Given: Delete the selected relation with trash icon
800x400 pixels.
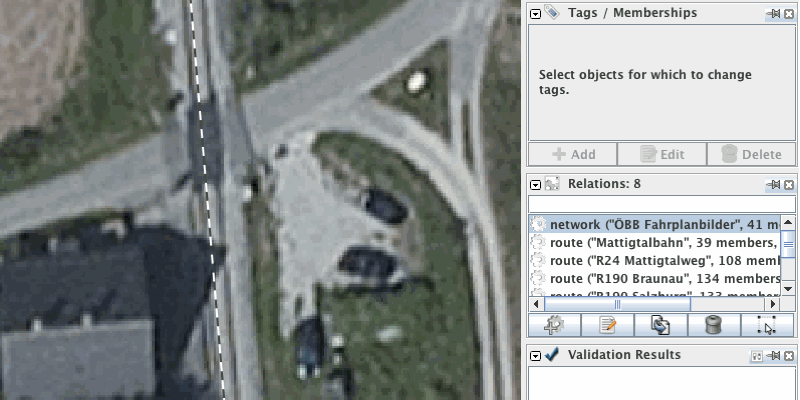Looking at the screenshot, I should point(713,324).
